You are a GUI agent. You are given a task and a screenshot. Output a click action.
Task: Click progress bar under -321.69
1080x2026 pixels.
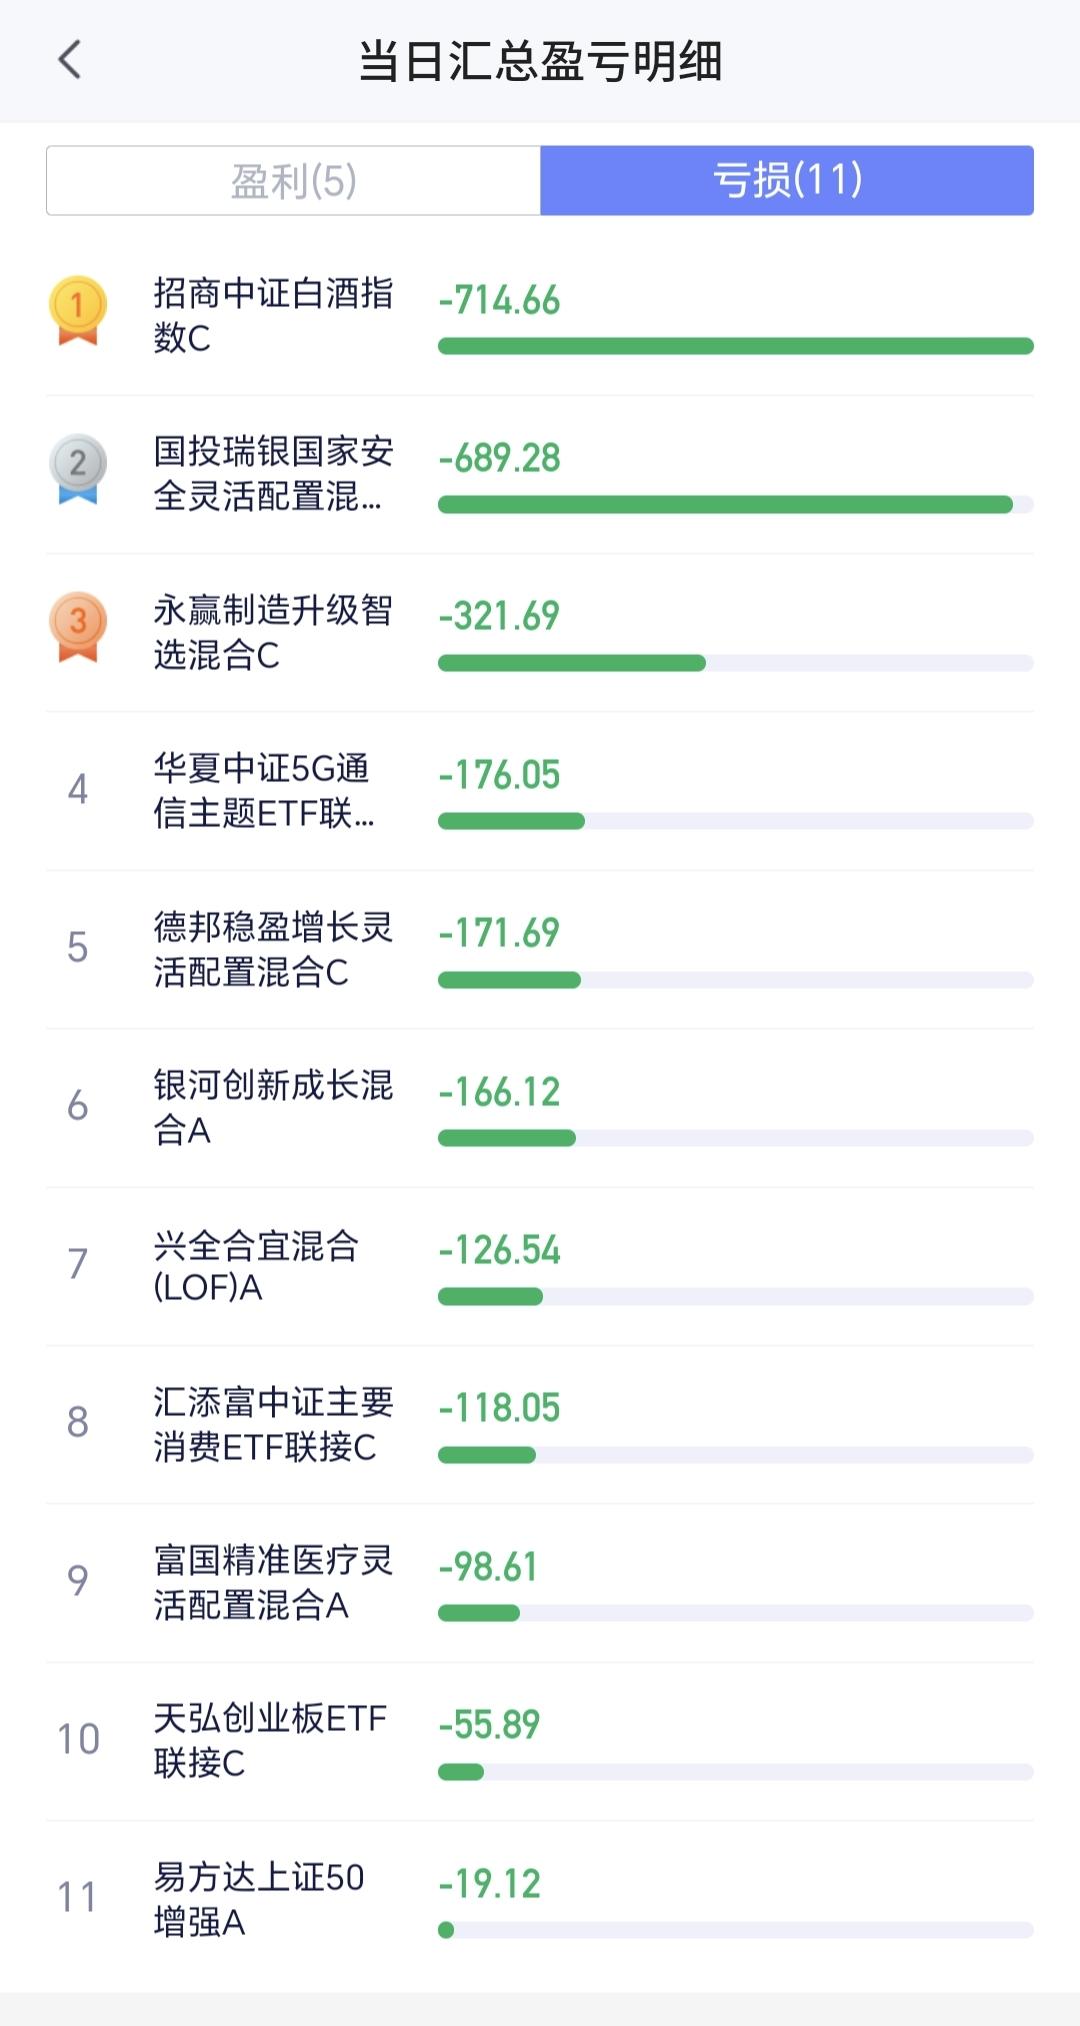tap(735, 663)
